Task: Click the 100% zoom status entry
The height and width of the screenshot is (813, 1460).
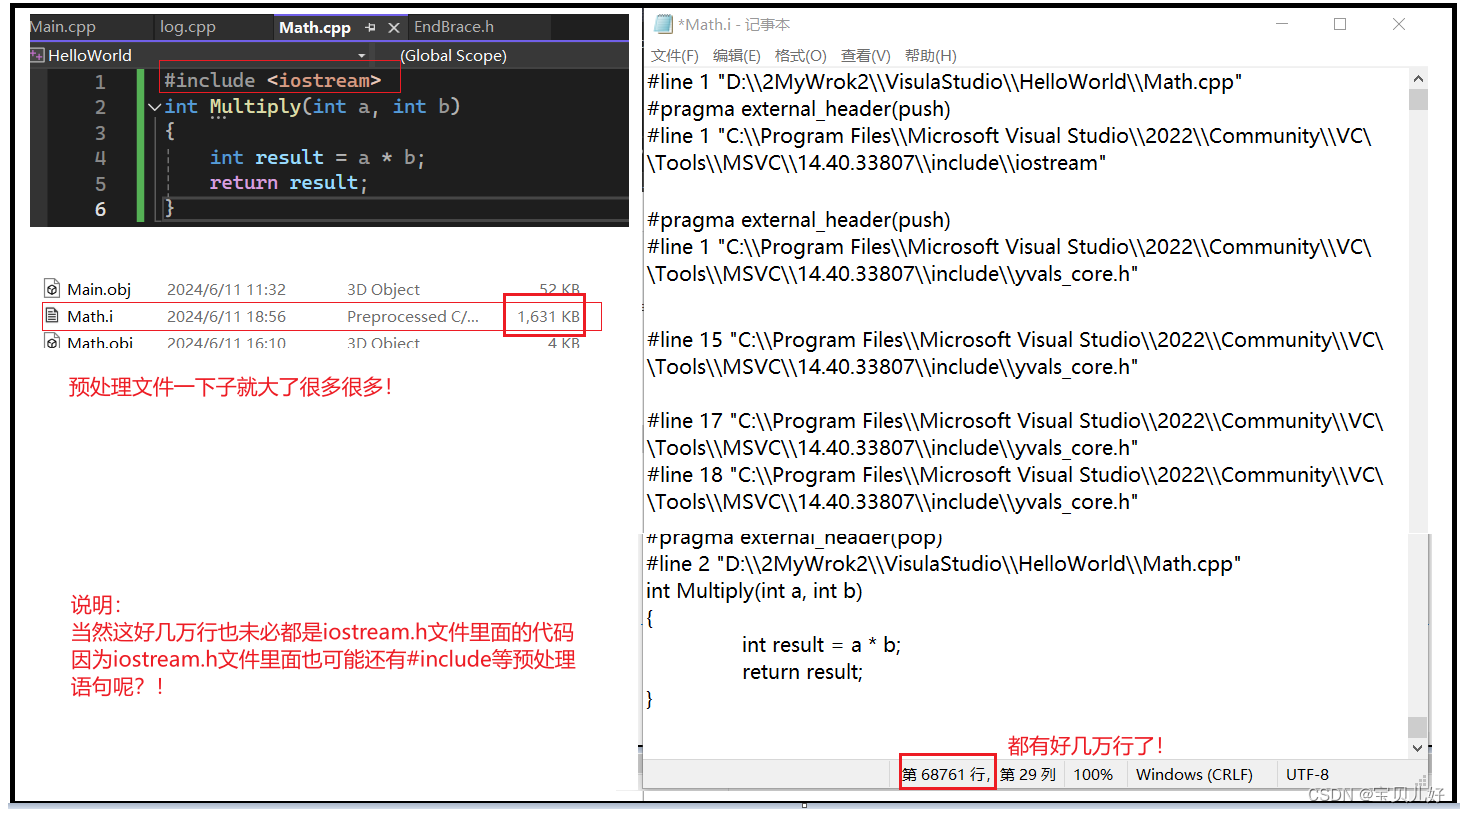Action: point(1093,774)
